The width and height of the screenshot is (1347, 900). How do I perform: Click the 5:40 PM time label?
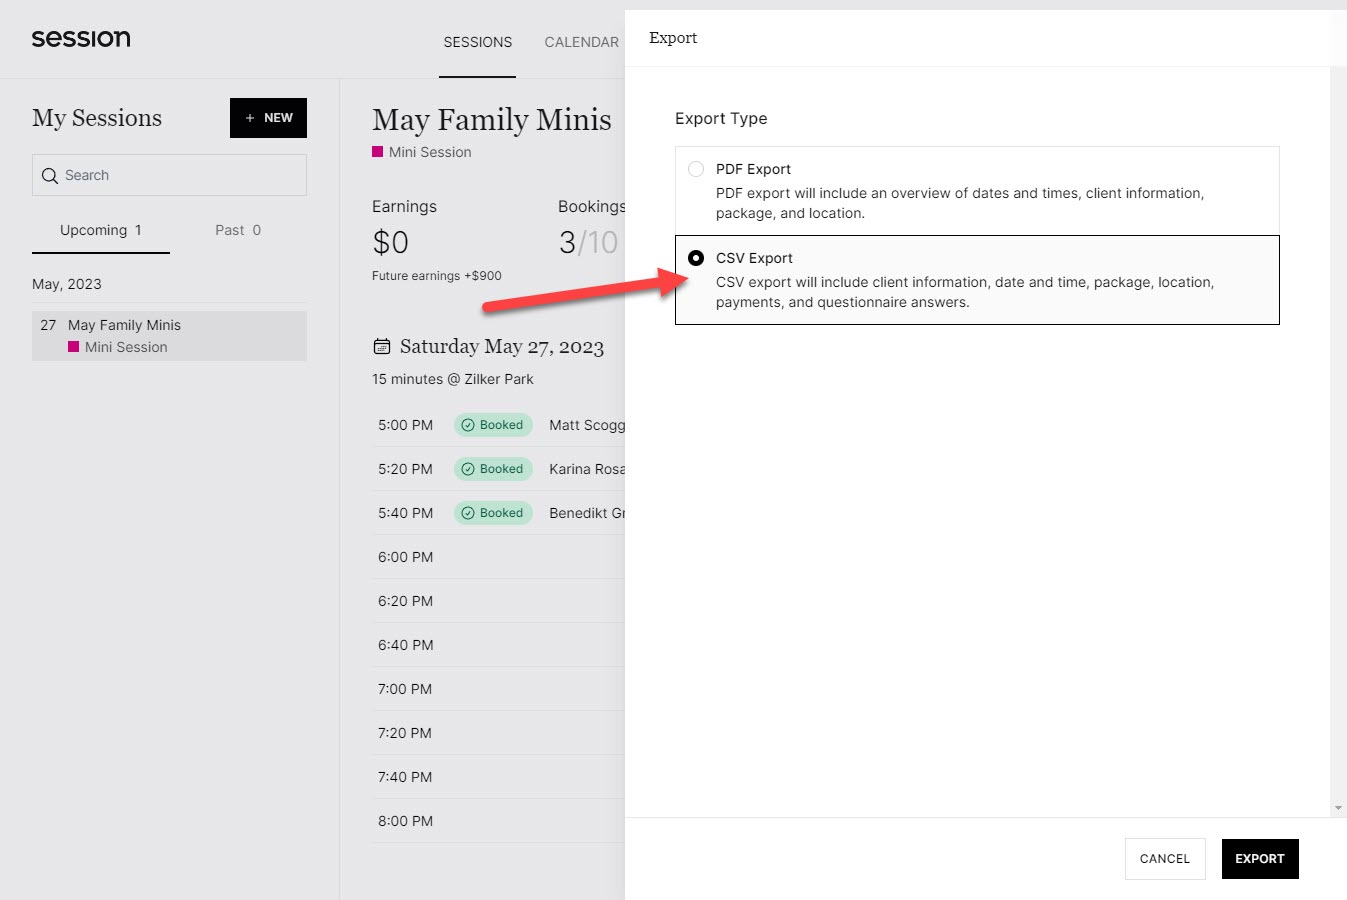(x=405, y=513)
